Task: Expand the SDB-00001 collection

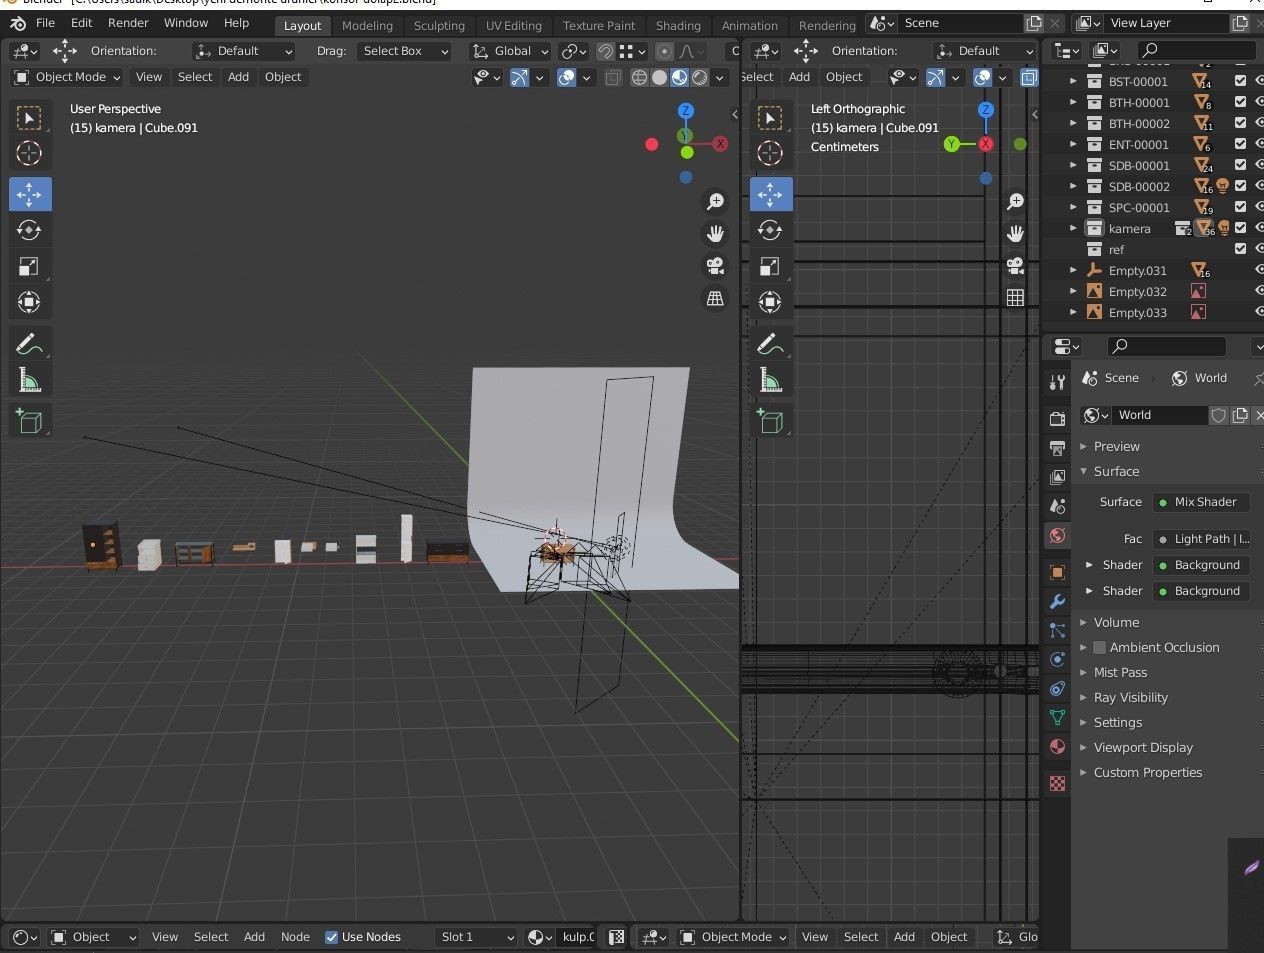Action: 1074,165
